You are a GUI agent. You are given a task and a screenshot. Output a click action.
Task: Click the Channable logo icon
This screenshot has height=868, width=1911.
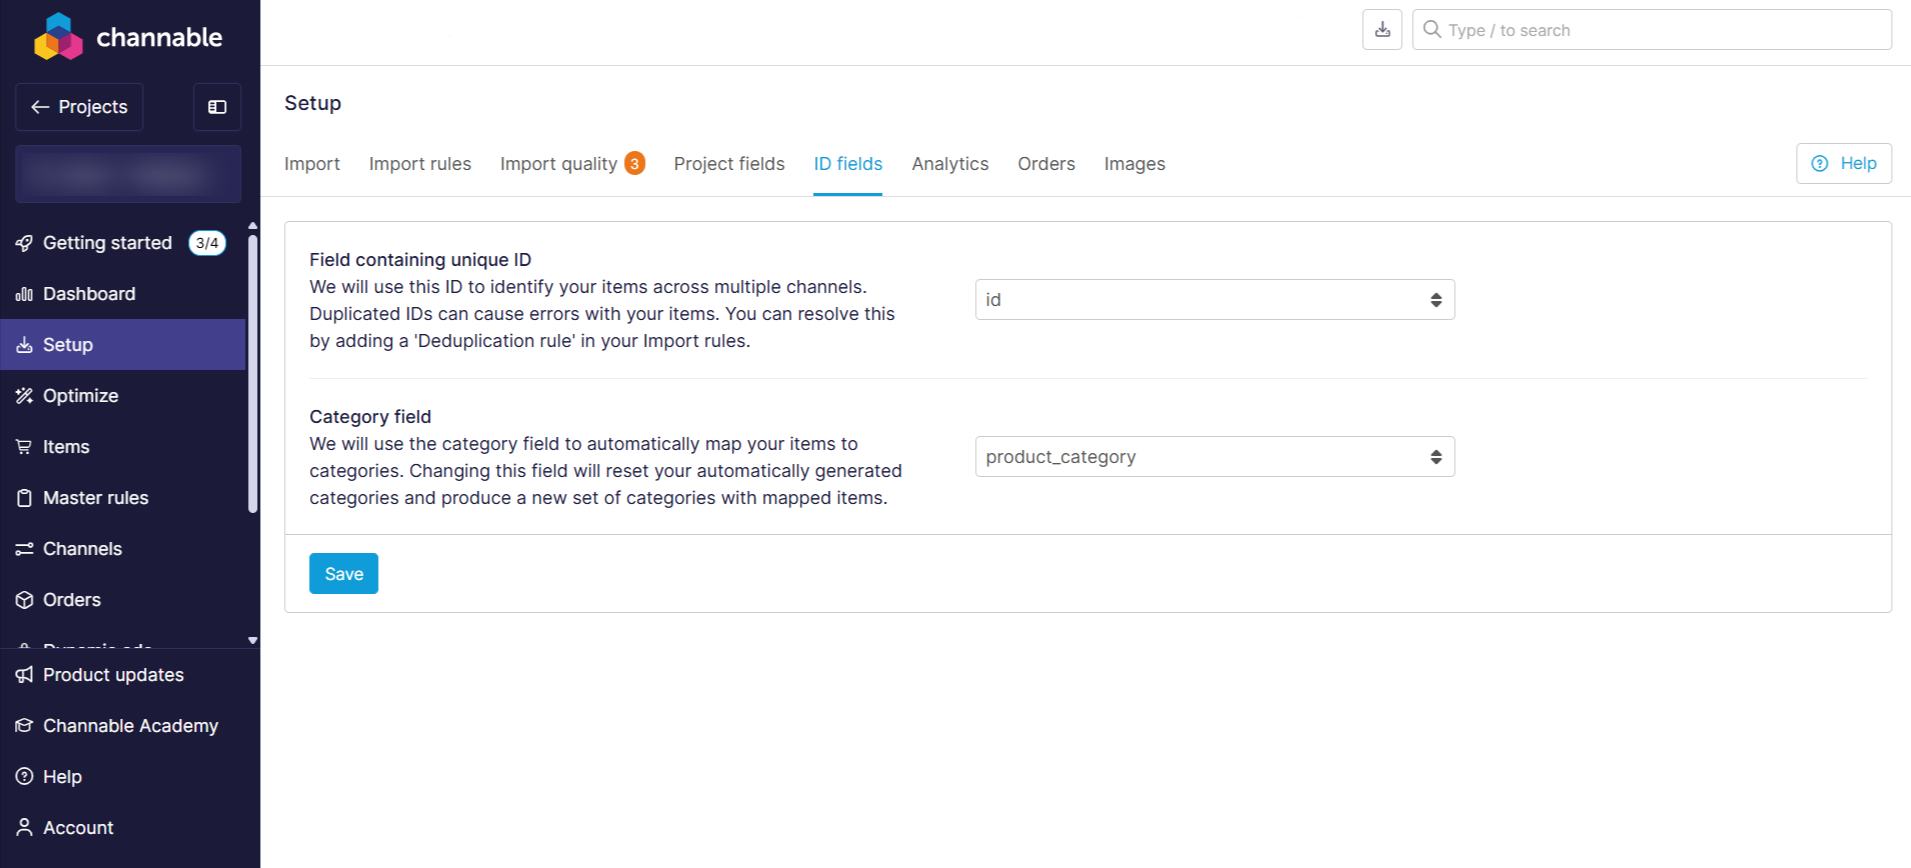pos(58,37)
